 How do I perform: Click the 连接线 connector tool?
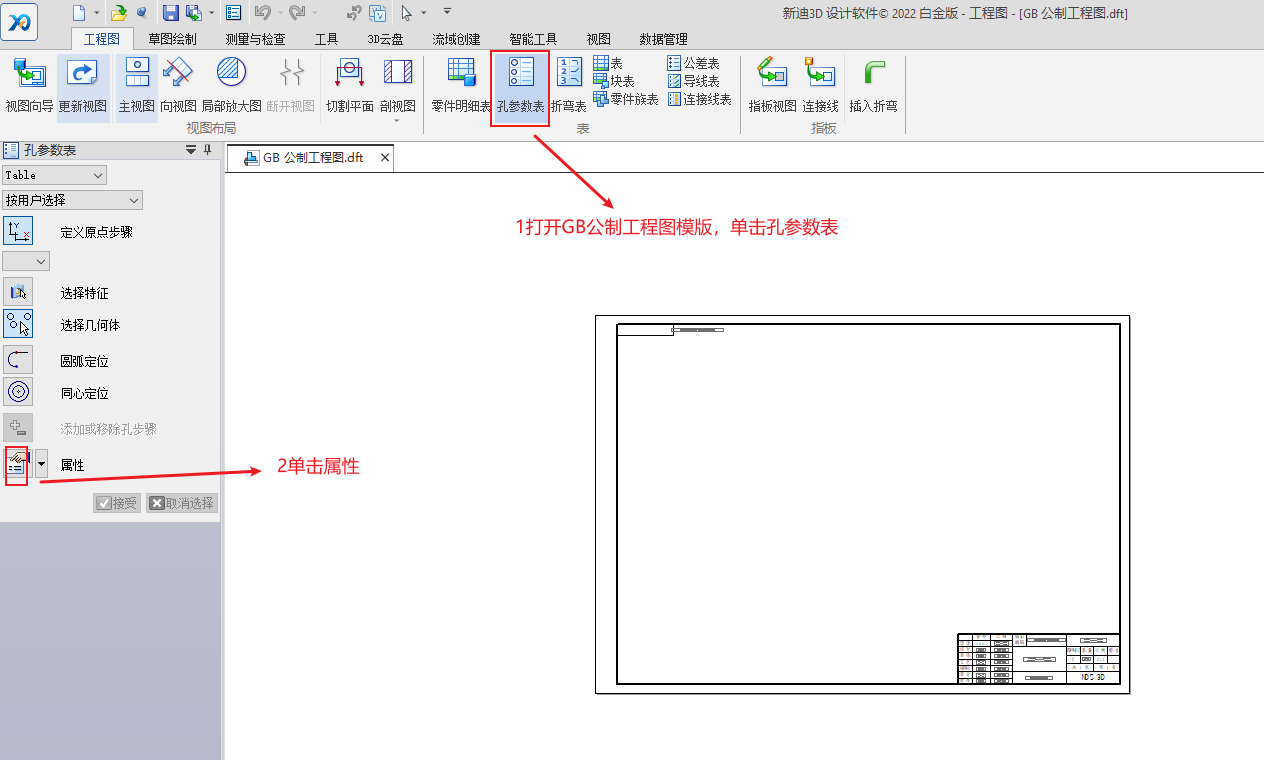[820, 85]
